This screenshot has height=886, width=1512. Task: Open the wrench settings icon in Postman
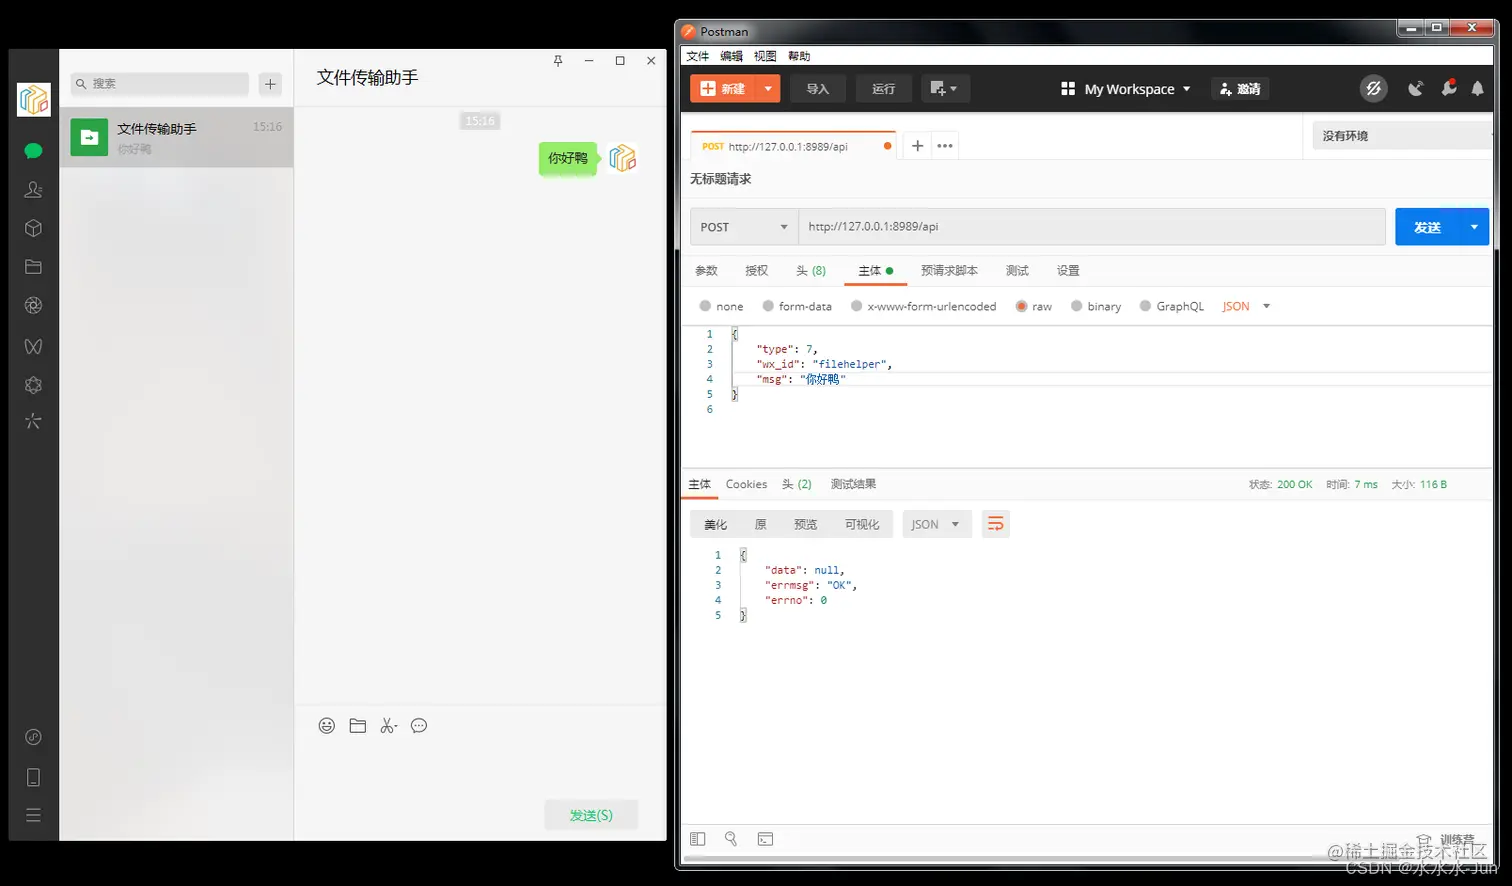(x=1448, y=88)
